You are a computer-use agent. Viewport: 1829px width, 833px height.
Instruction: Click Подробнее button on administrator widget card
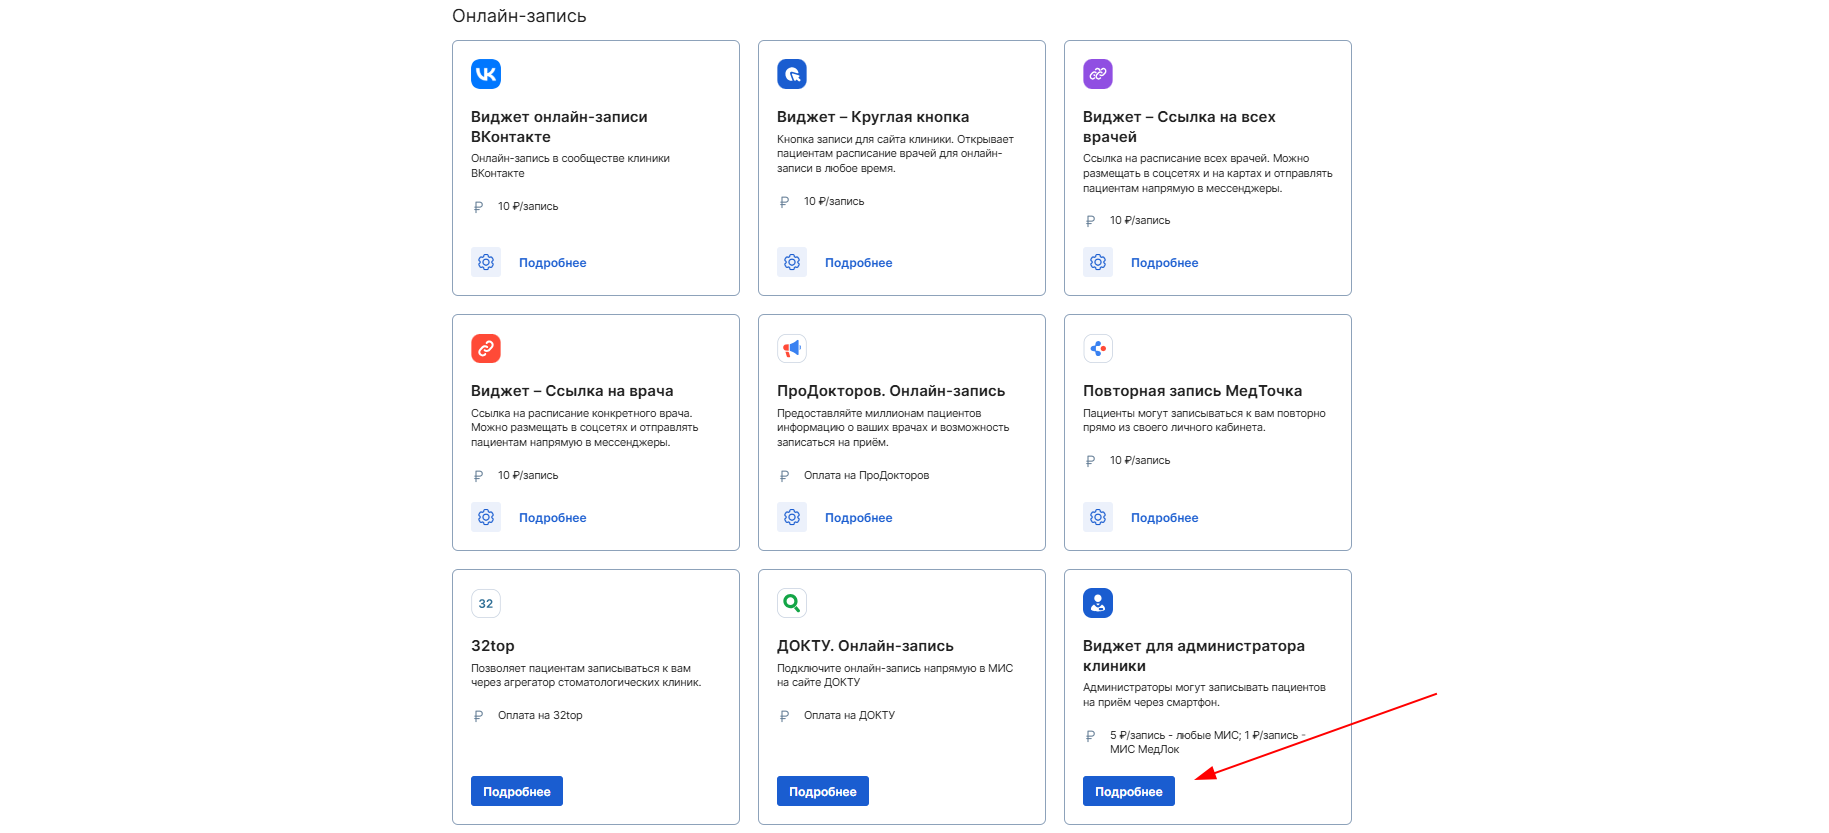[x=1129, y=791]
